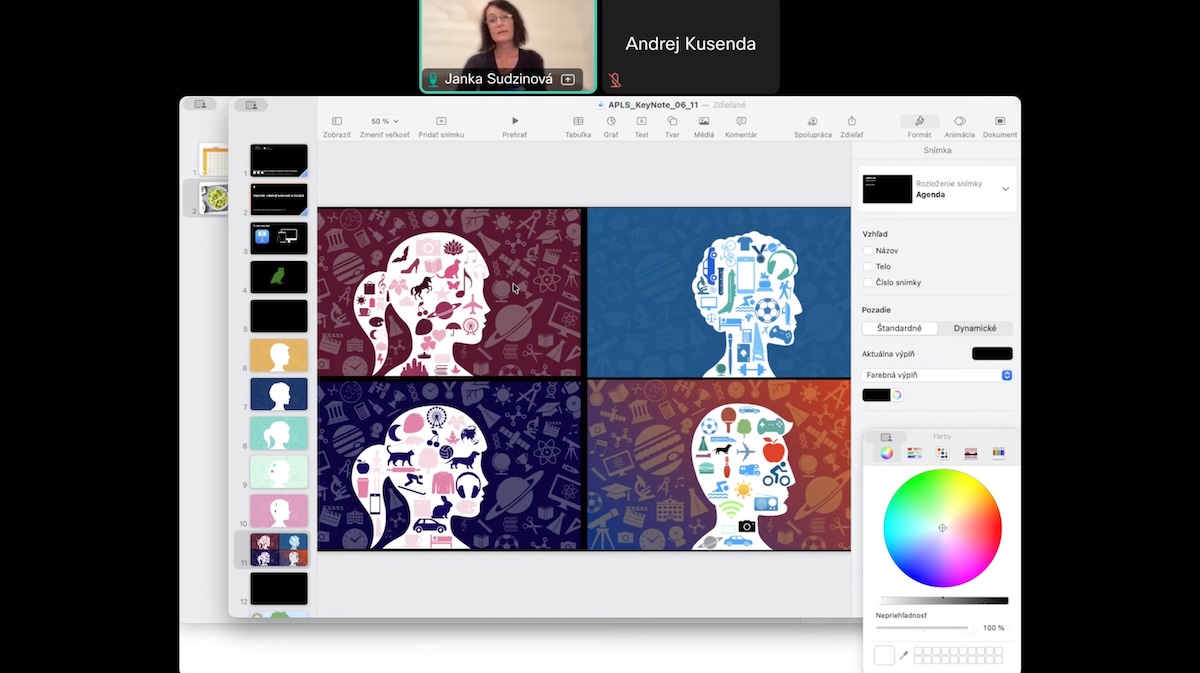Image resolution: width=1200 pixels, height=673 pixels.
Task: Select slide 9 light green thumbnail
Action: click(279, 472)
